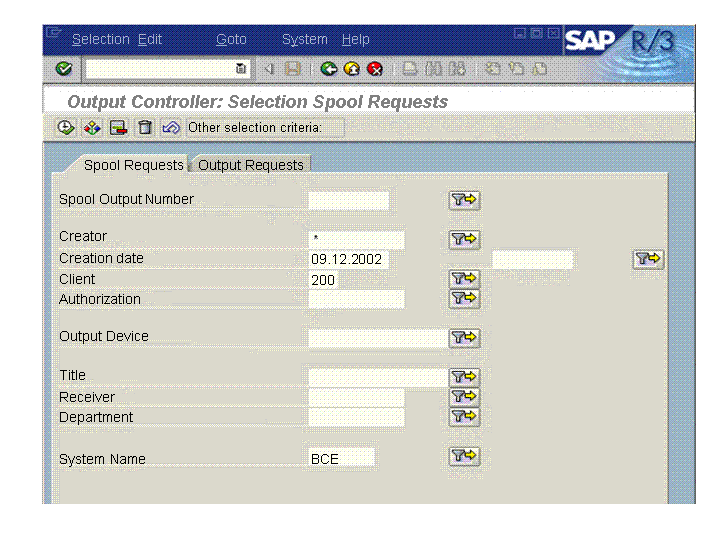Image resolution: width=720 pixels, height=540 pixels.
Task: Open multiple selection for Creation date
Action: point(648,259)
